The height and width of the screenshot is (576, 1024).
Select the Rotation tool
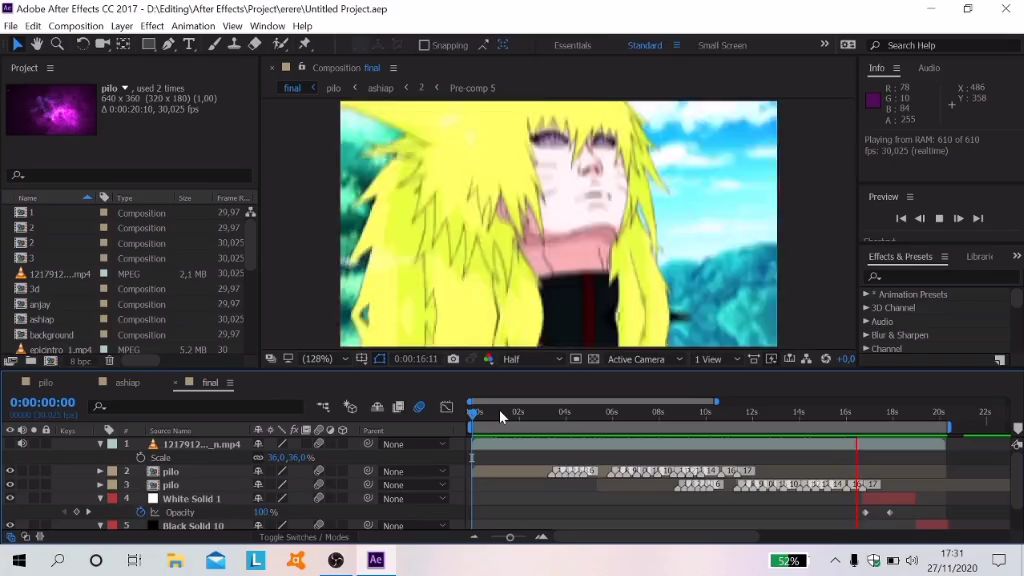click(82, 44)
